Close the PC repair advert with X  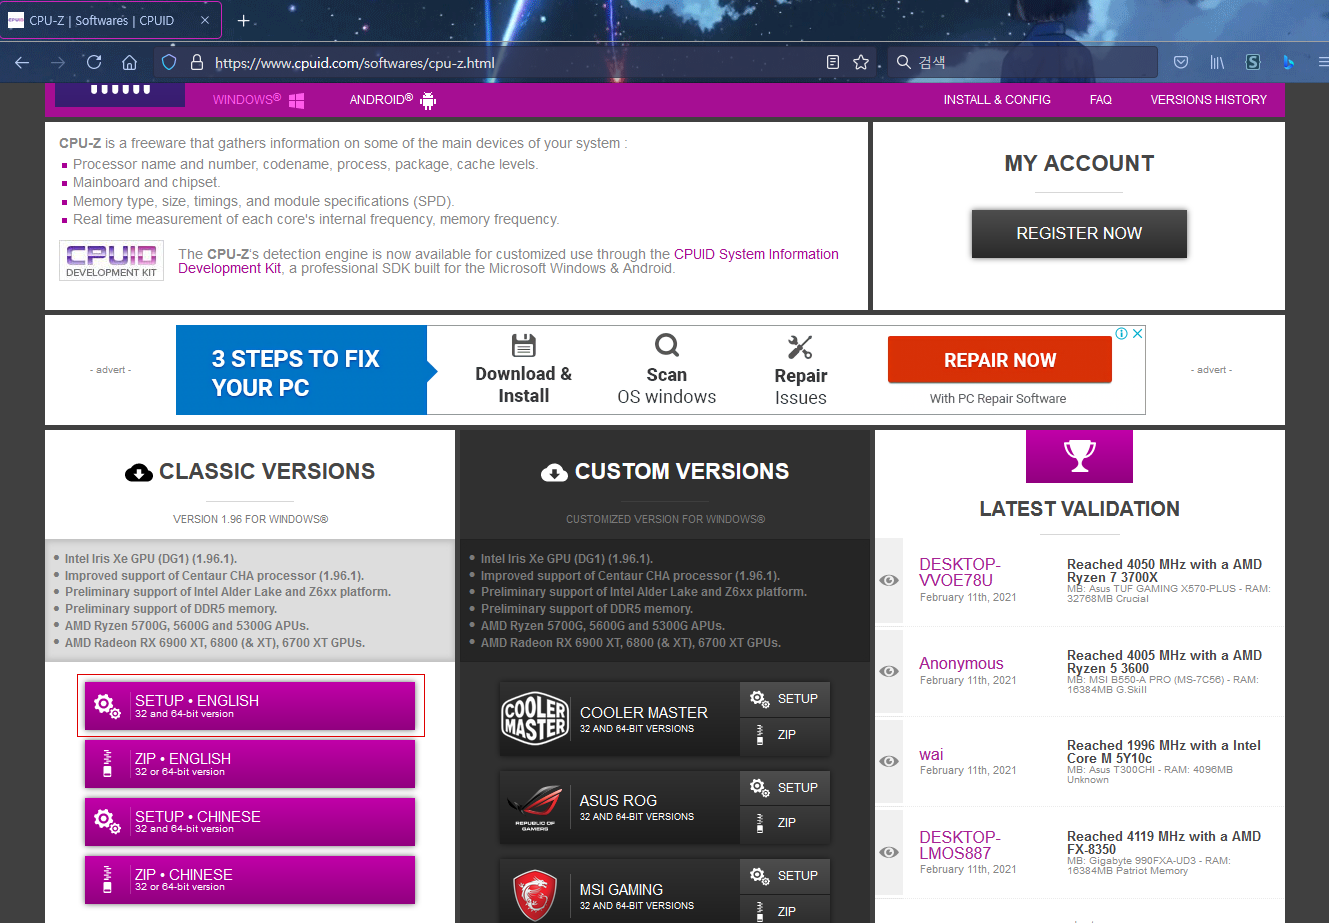(x=1137, y=333)
